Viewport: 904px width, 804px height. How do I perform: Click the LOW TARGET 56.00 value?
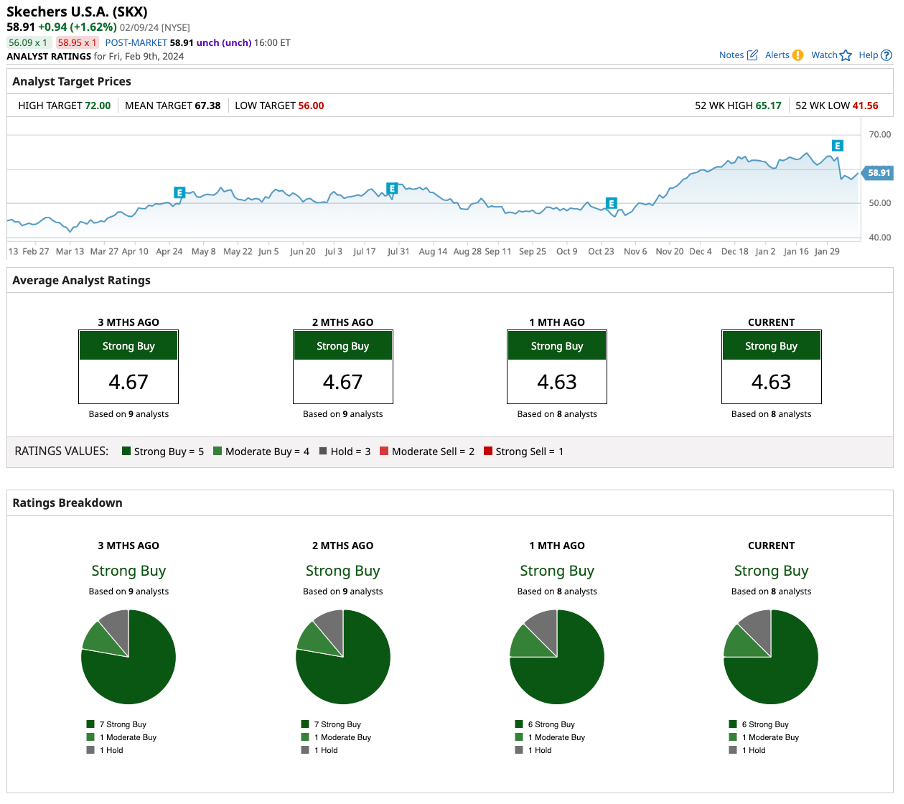click(311, 105)
